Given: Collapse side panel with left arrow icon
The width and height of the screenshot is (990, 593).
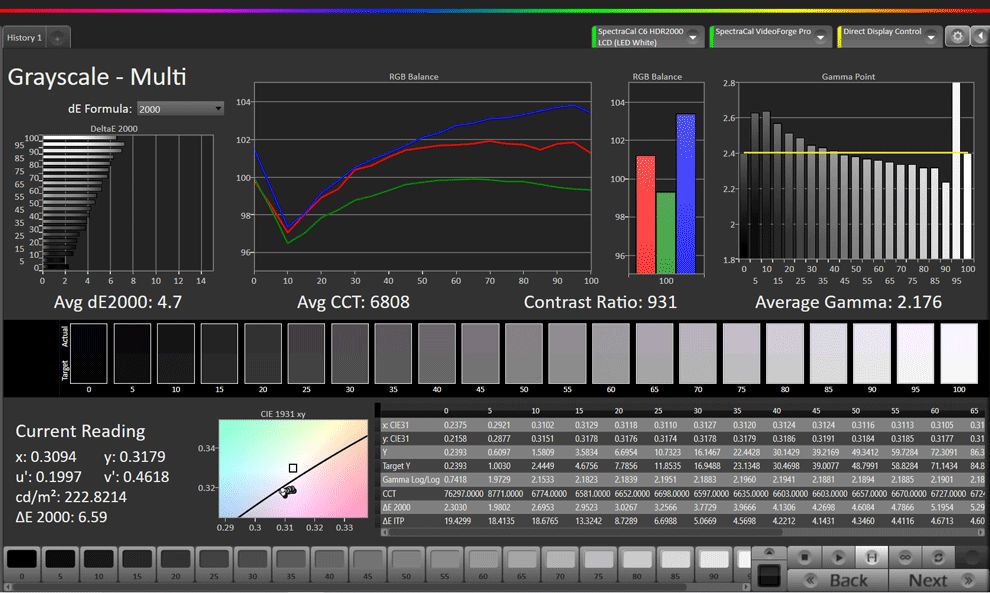Looking at the screenshot, I should coord(981,37).
